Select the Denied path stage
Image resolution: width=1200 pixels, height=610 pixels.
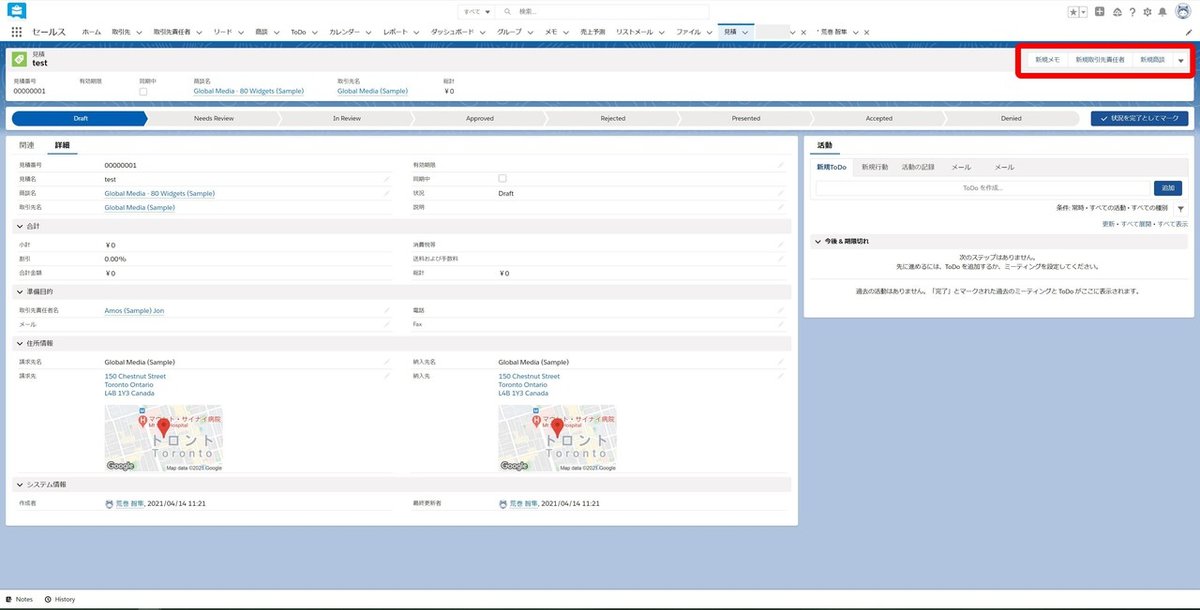1011,118
